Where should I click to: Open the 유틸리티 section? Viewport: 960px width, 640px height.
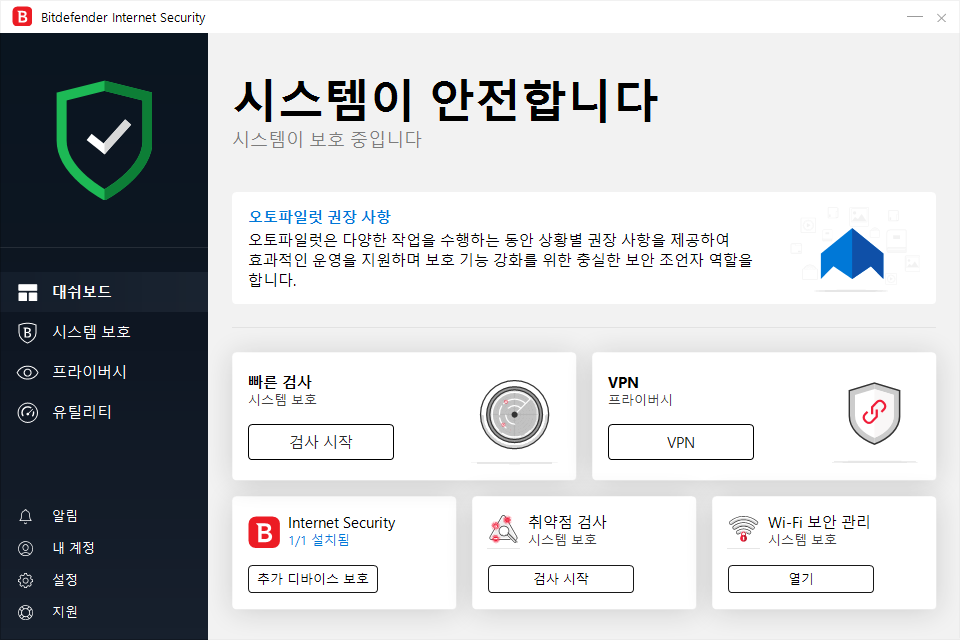click(104, 412)
